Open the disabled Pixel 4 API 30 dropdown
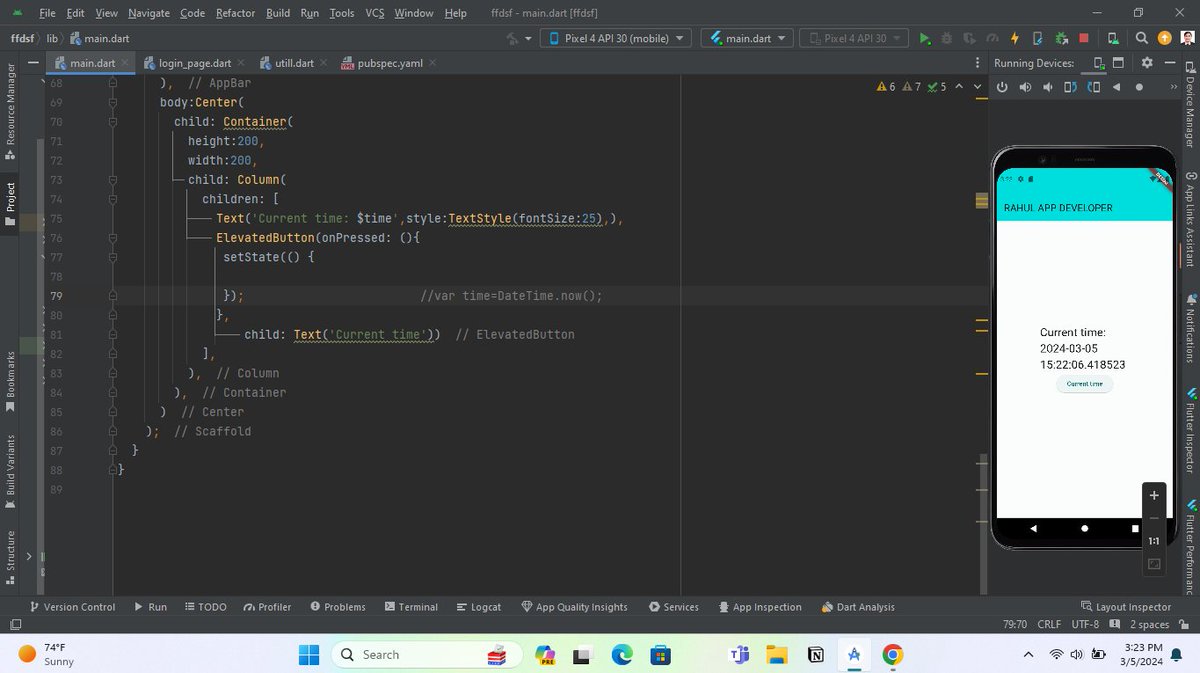Screen dimensions: 1200x673 (853, 38)
